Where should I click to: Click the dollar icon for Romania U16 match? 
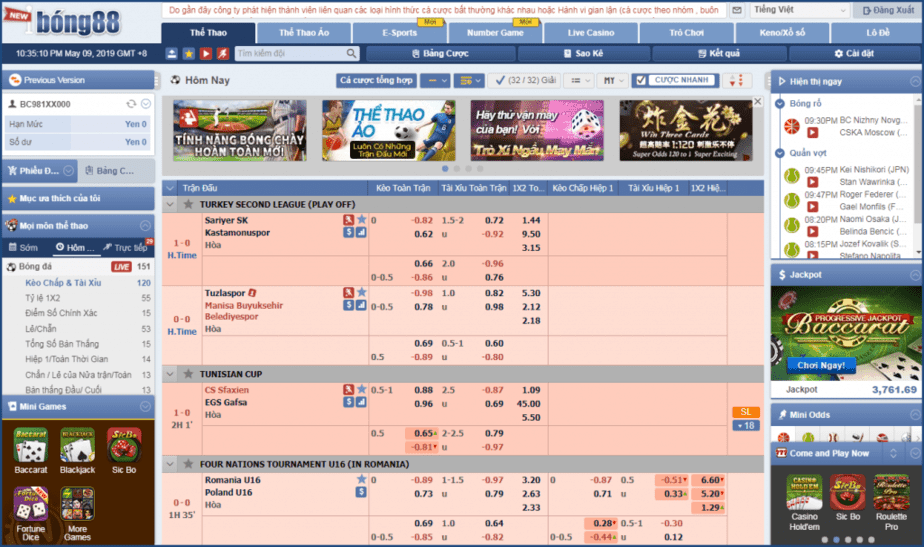pyautogui.click(x=361, y=493)
